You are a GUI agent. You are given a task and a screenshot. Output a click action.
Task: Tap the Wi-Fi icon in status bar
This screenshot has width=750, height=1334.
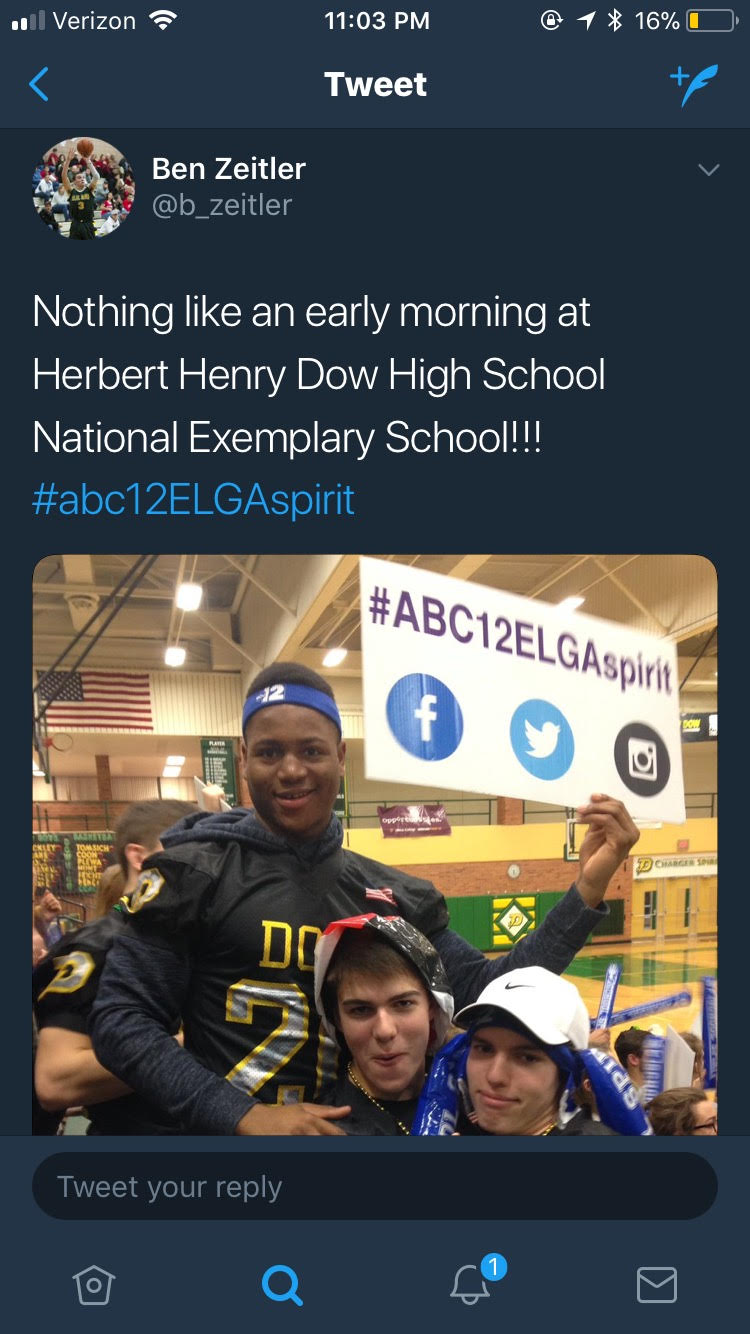(x=161, y=20)
